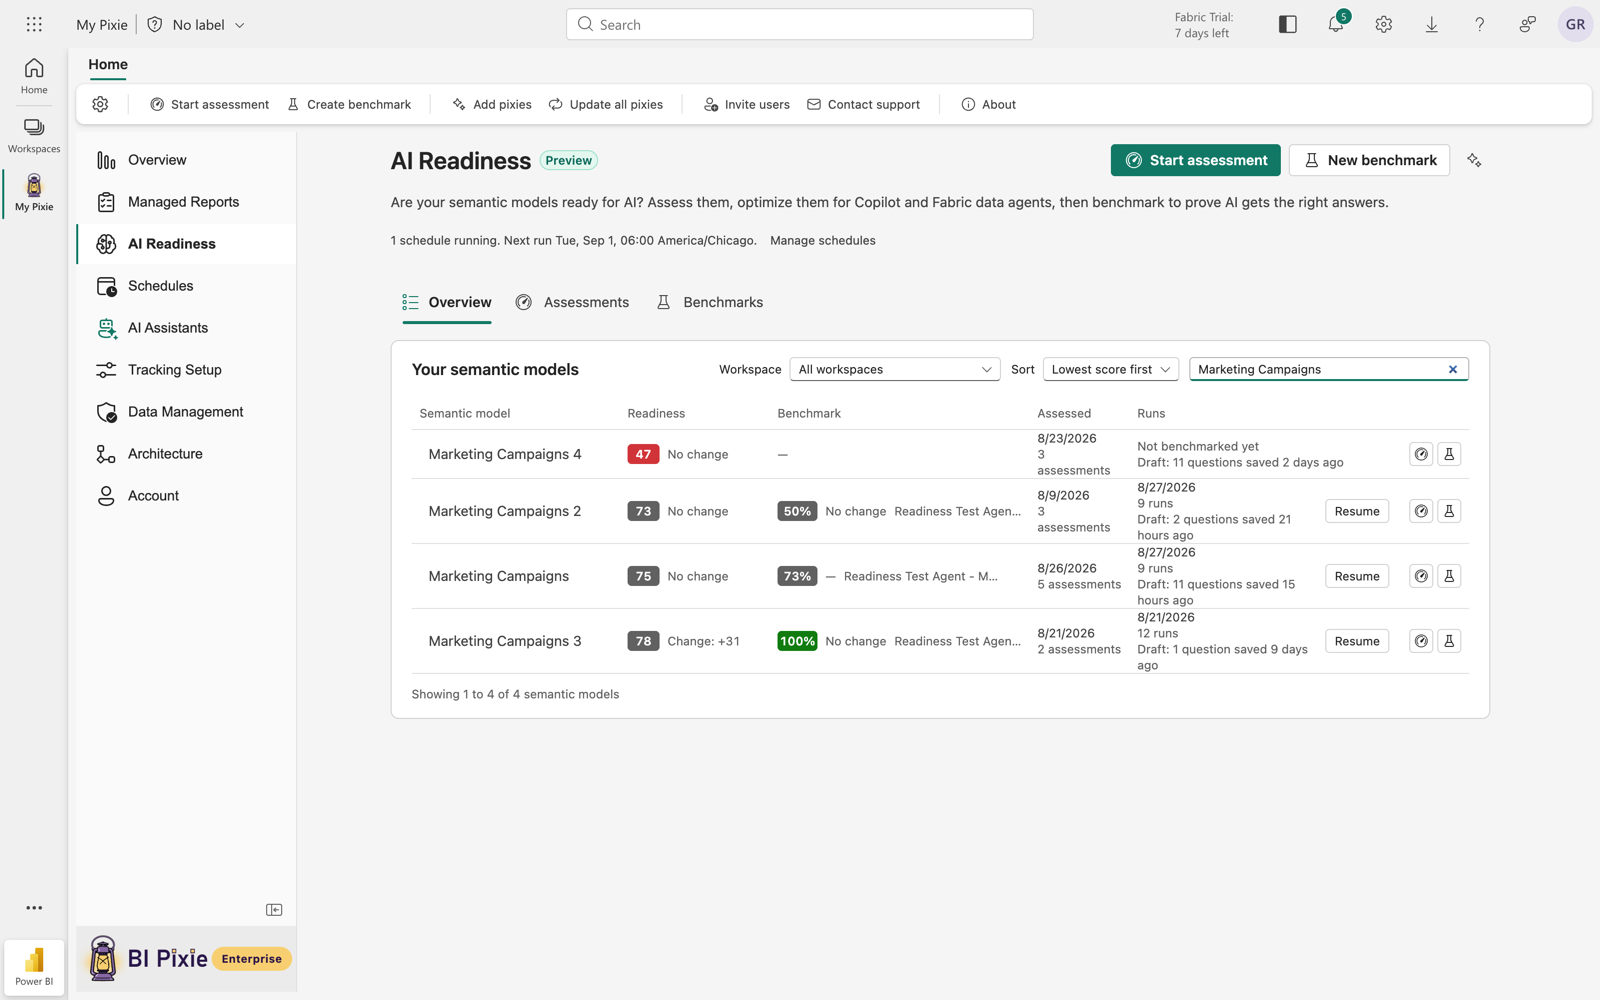Click Update all pixies in the ribbon
The image size is (1600, 1000).
[x=605, y=104]
